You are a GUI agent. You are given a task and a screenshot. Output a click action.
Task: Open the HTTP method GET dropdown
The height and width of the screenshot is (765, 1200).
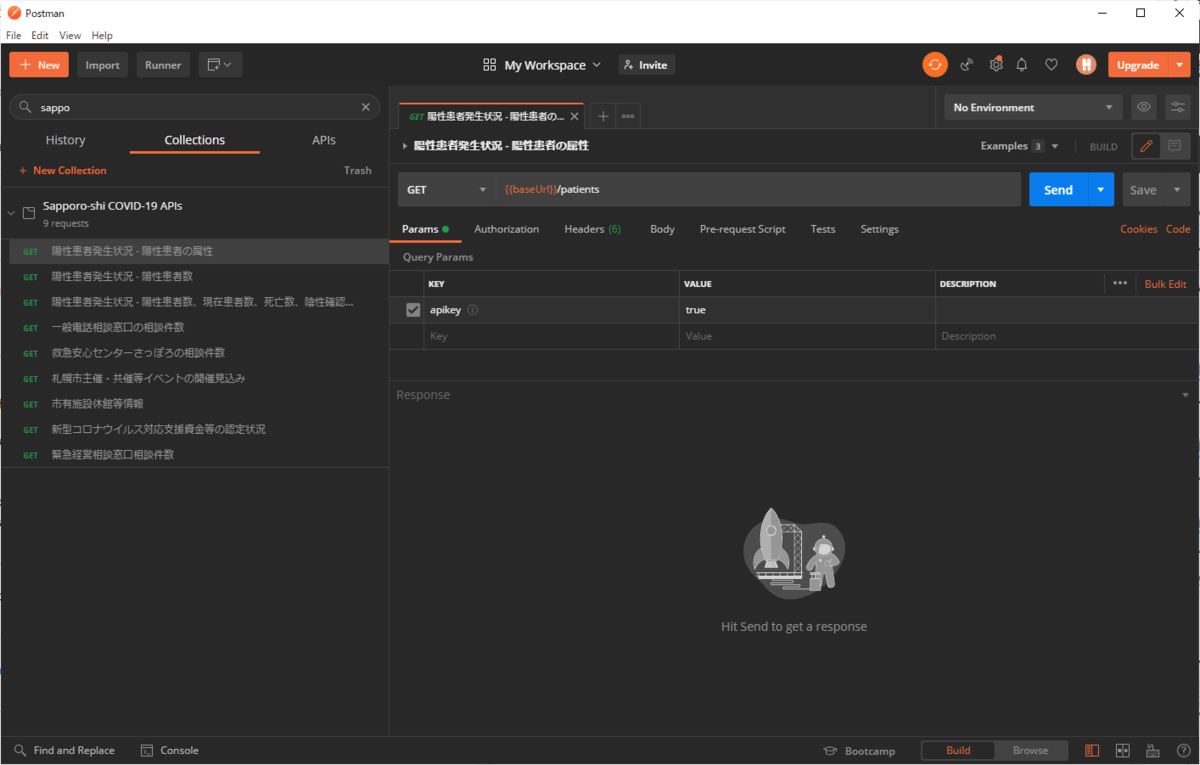(446, 190)
